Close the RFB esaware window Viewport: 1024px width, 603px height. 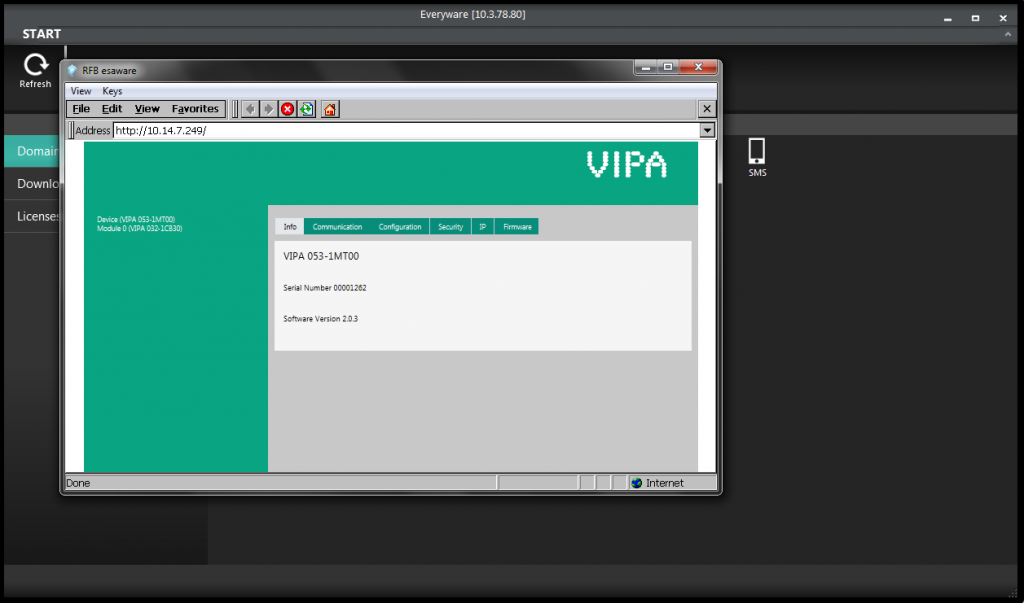tap(698, 67)
